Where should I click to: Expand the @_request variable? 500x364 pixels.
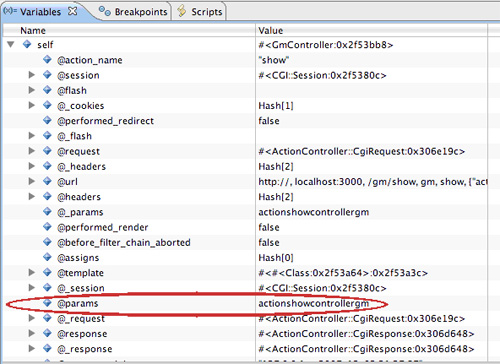[32, 318]
